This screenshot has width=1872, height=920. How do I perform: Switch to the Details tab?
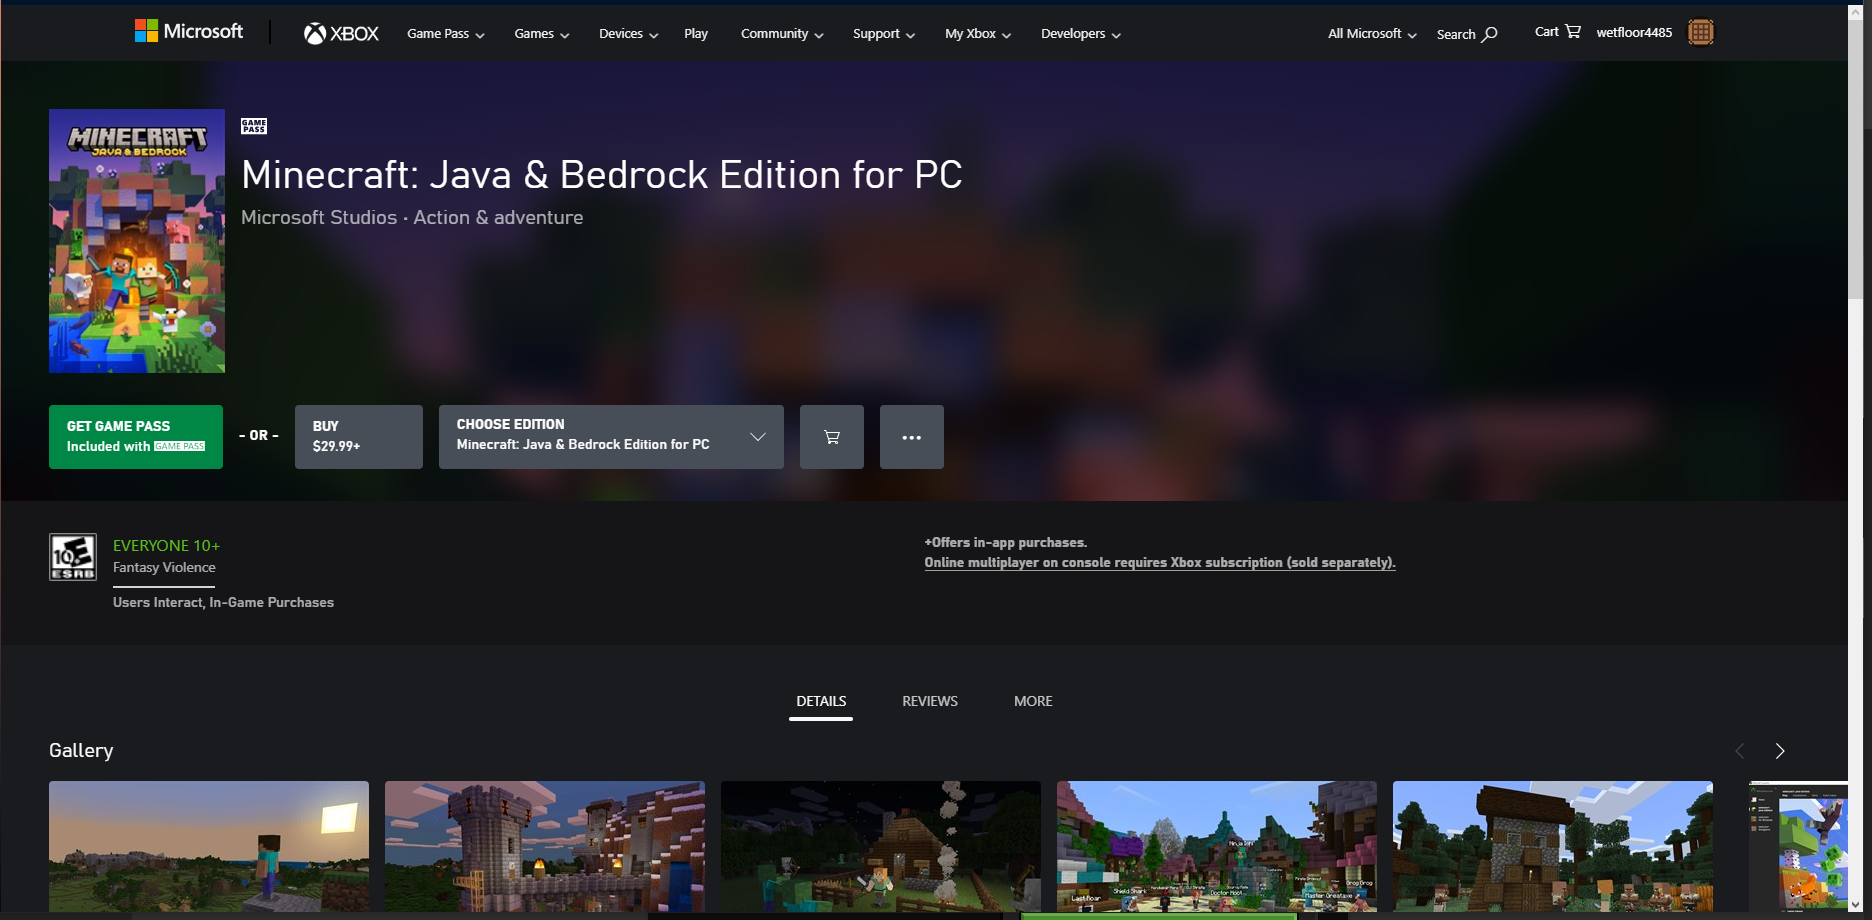point(821,701)
